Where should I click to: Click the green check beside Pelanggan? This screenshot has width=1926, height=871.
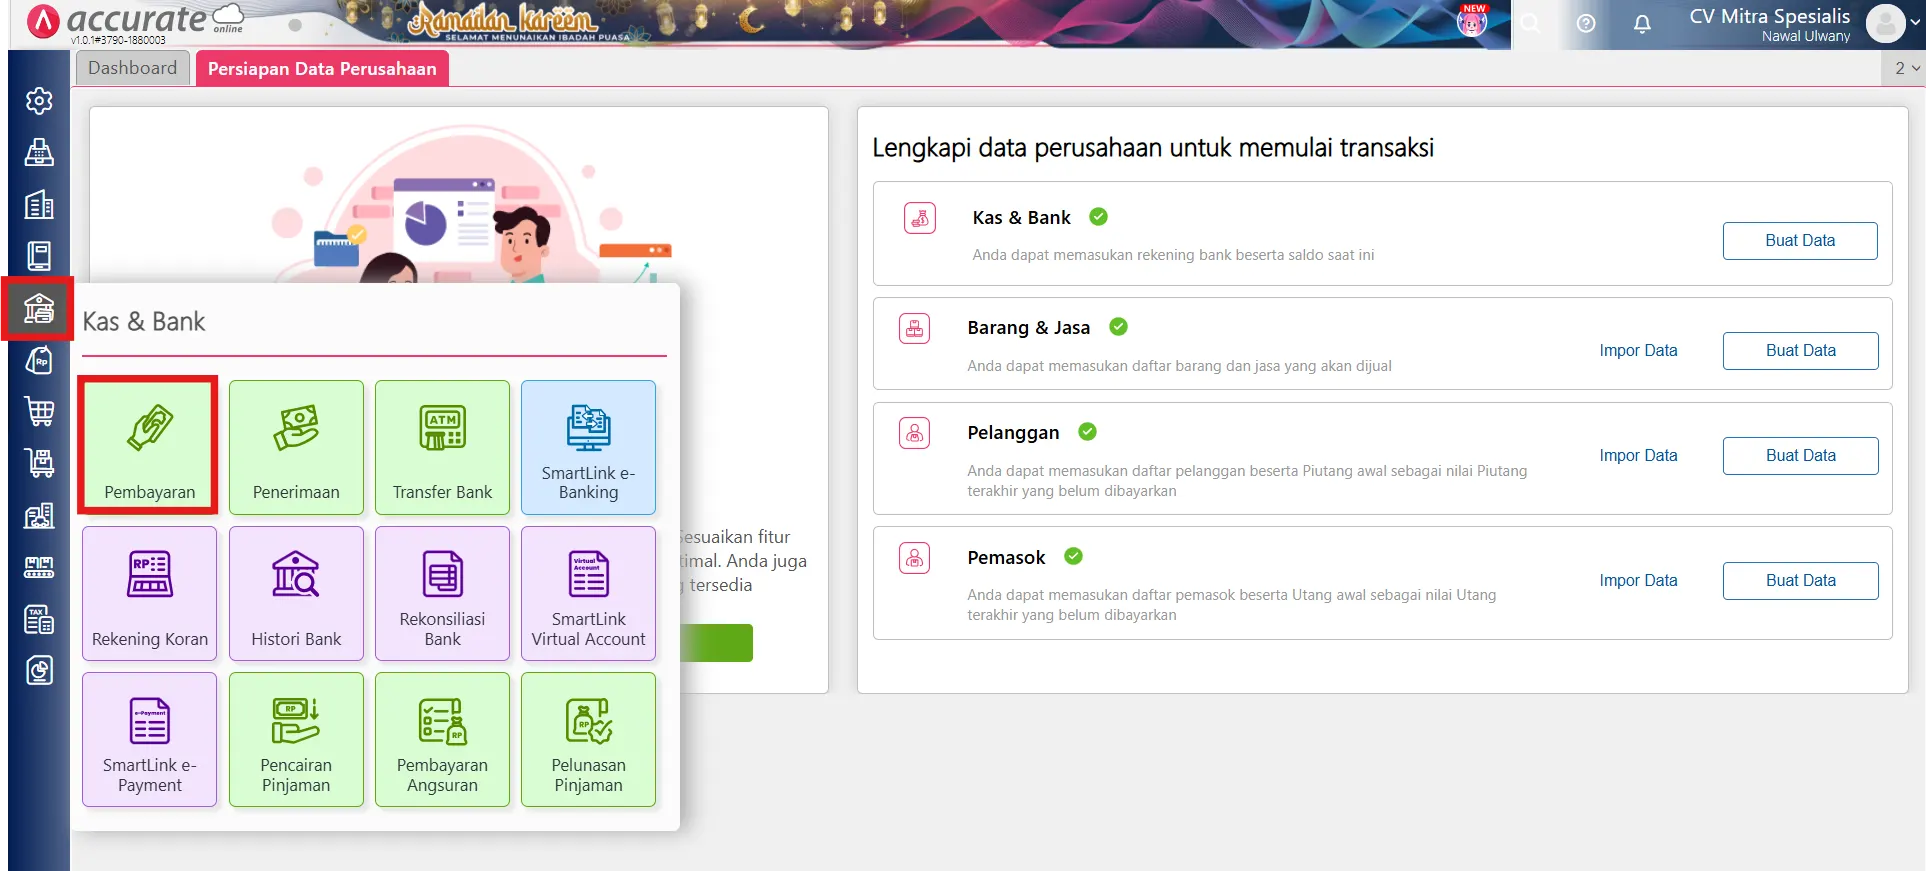point(1087,431)
